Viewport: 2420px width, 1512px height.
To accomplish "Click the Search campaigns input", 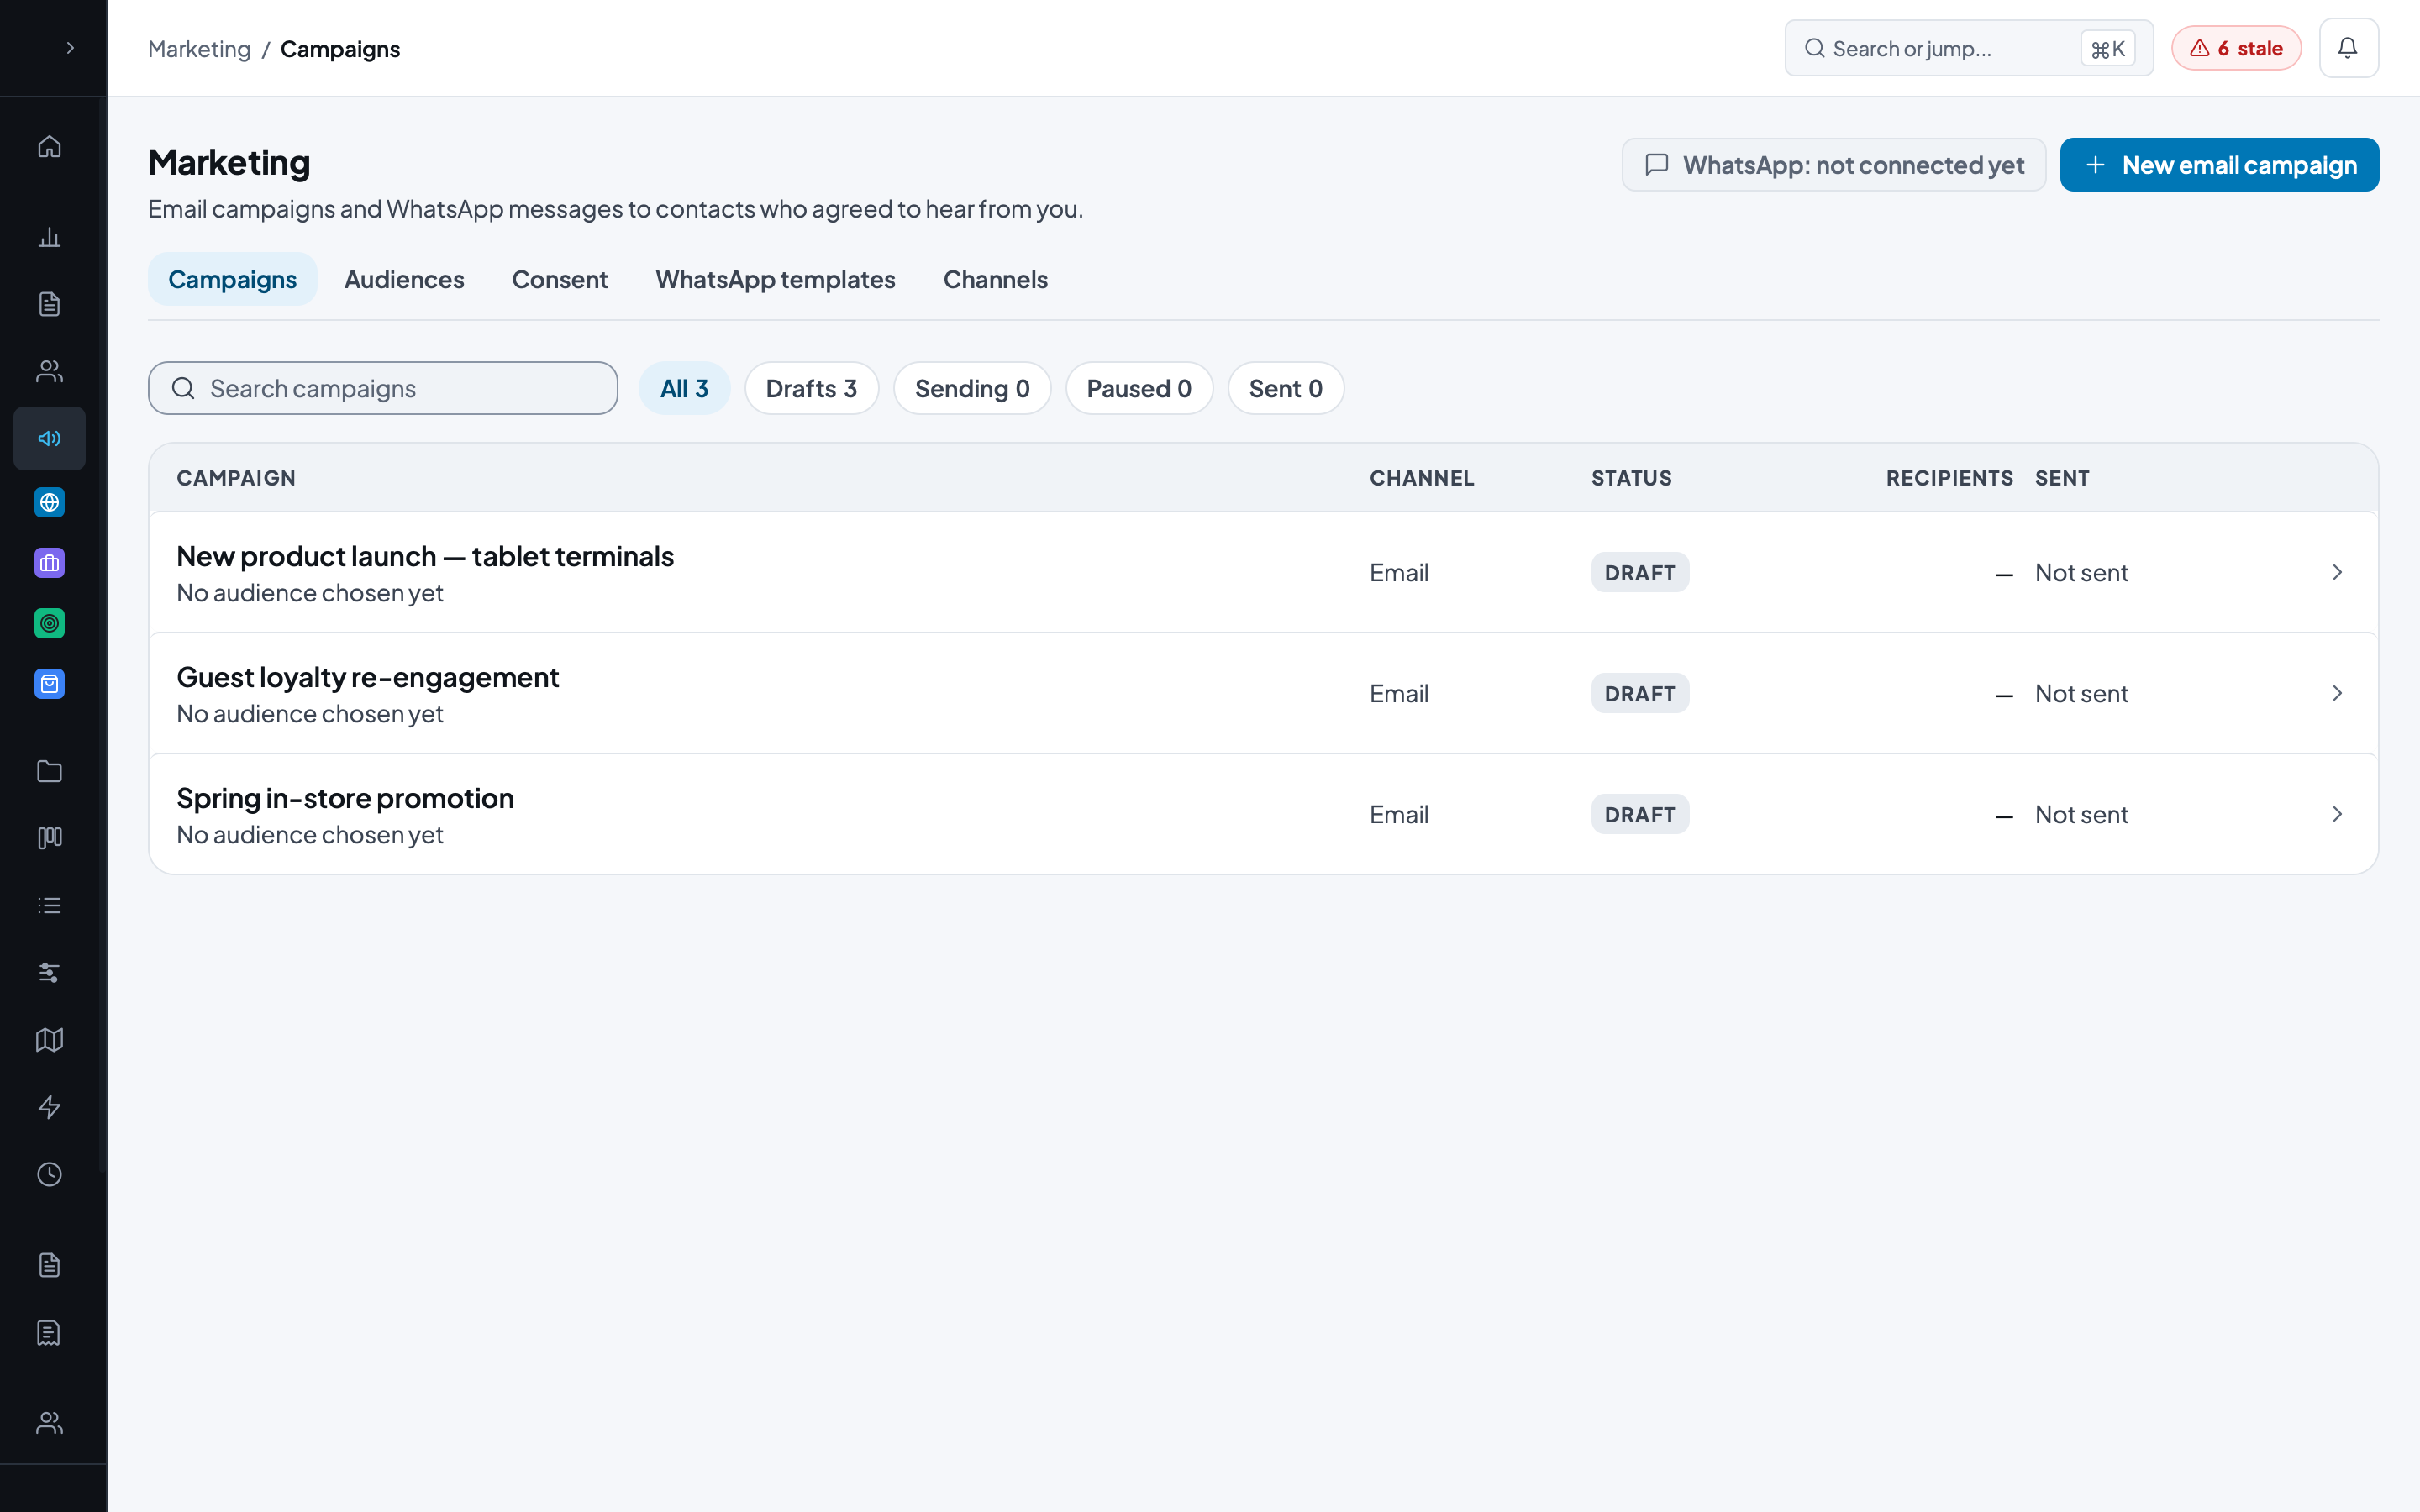I will tap(383, 388).
